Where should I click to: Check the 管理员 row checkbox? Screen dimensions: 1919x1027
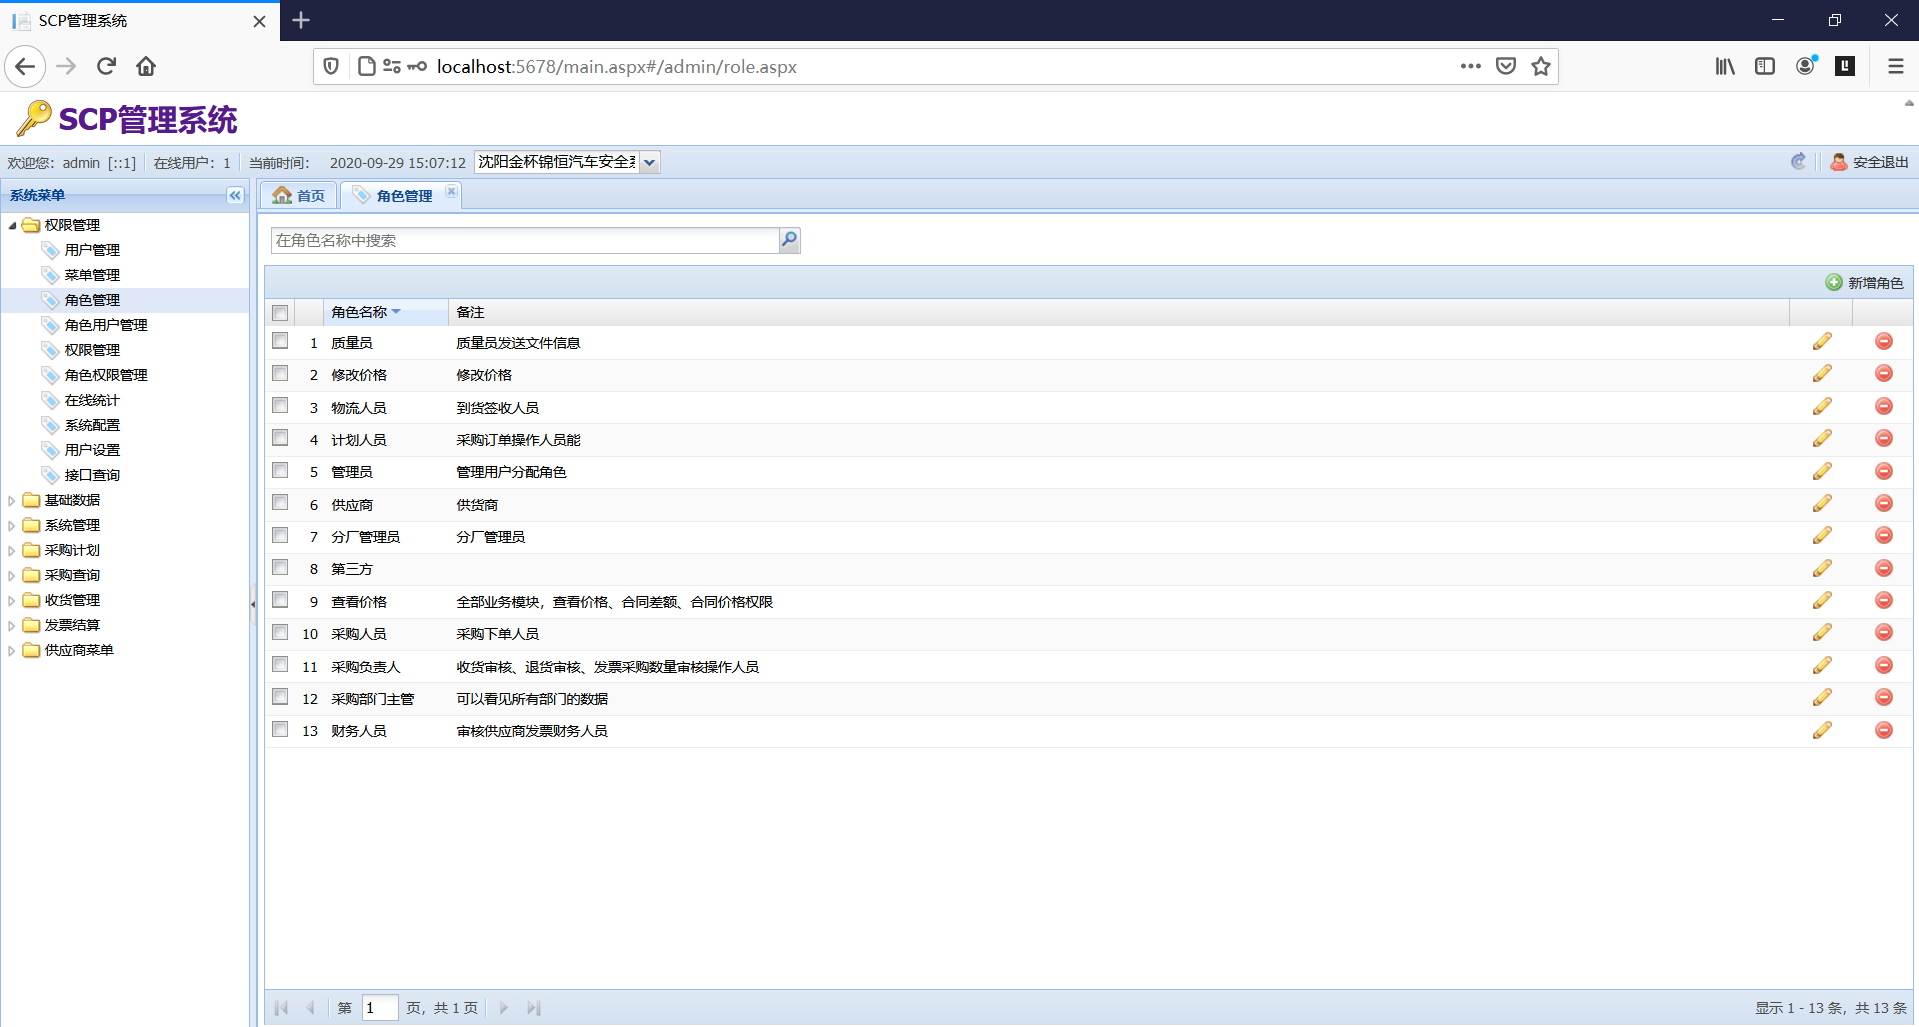pos(280,470)
